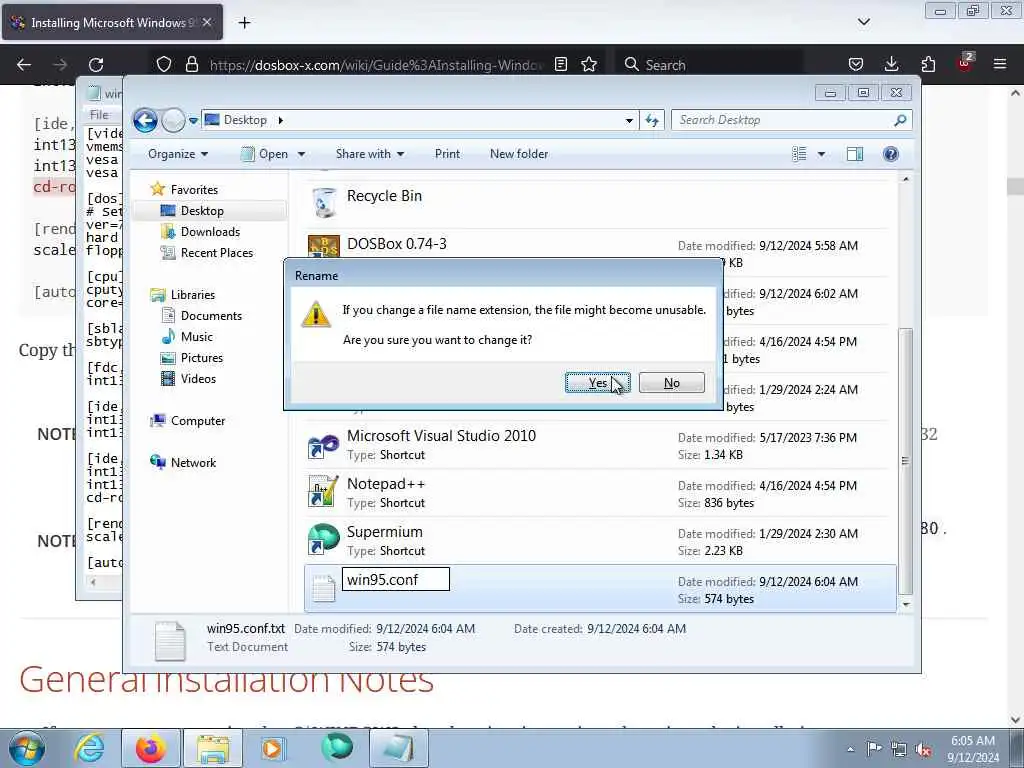1024x768 pixels.
Task: Expand the address bar history dropdown
Action: point(629,120)
